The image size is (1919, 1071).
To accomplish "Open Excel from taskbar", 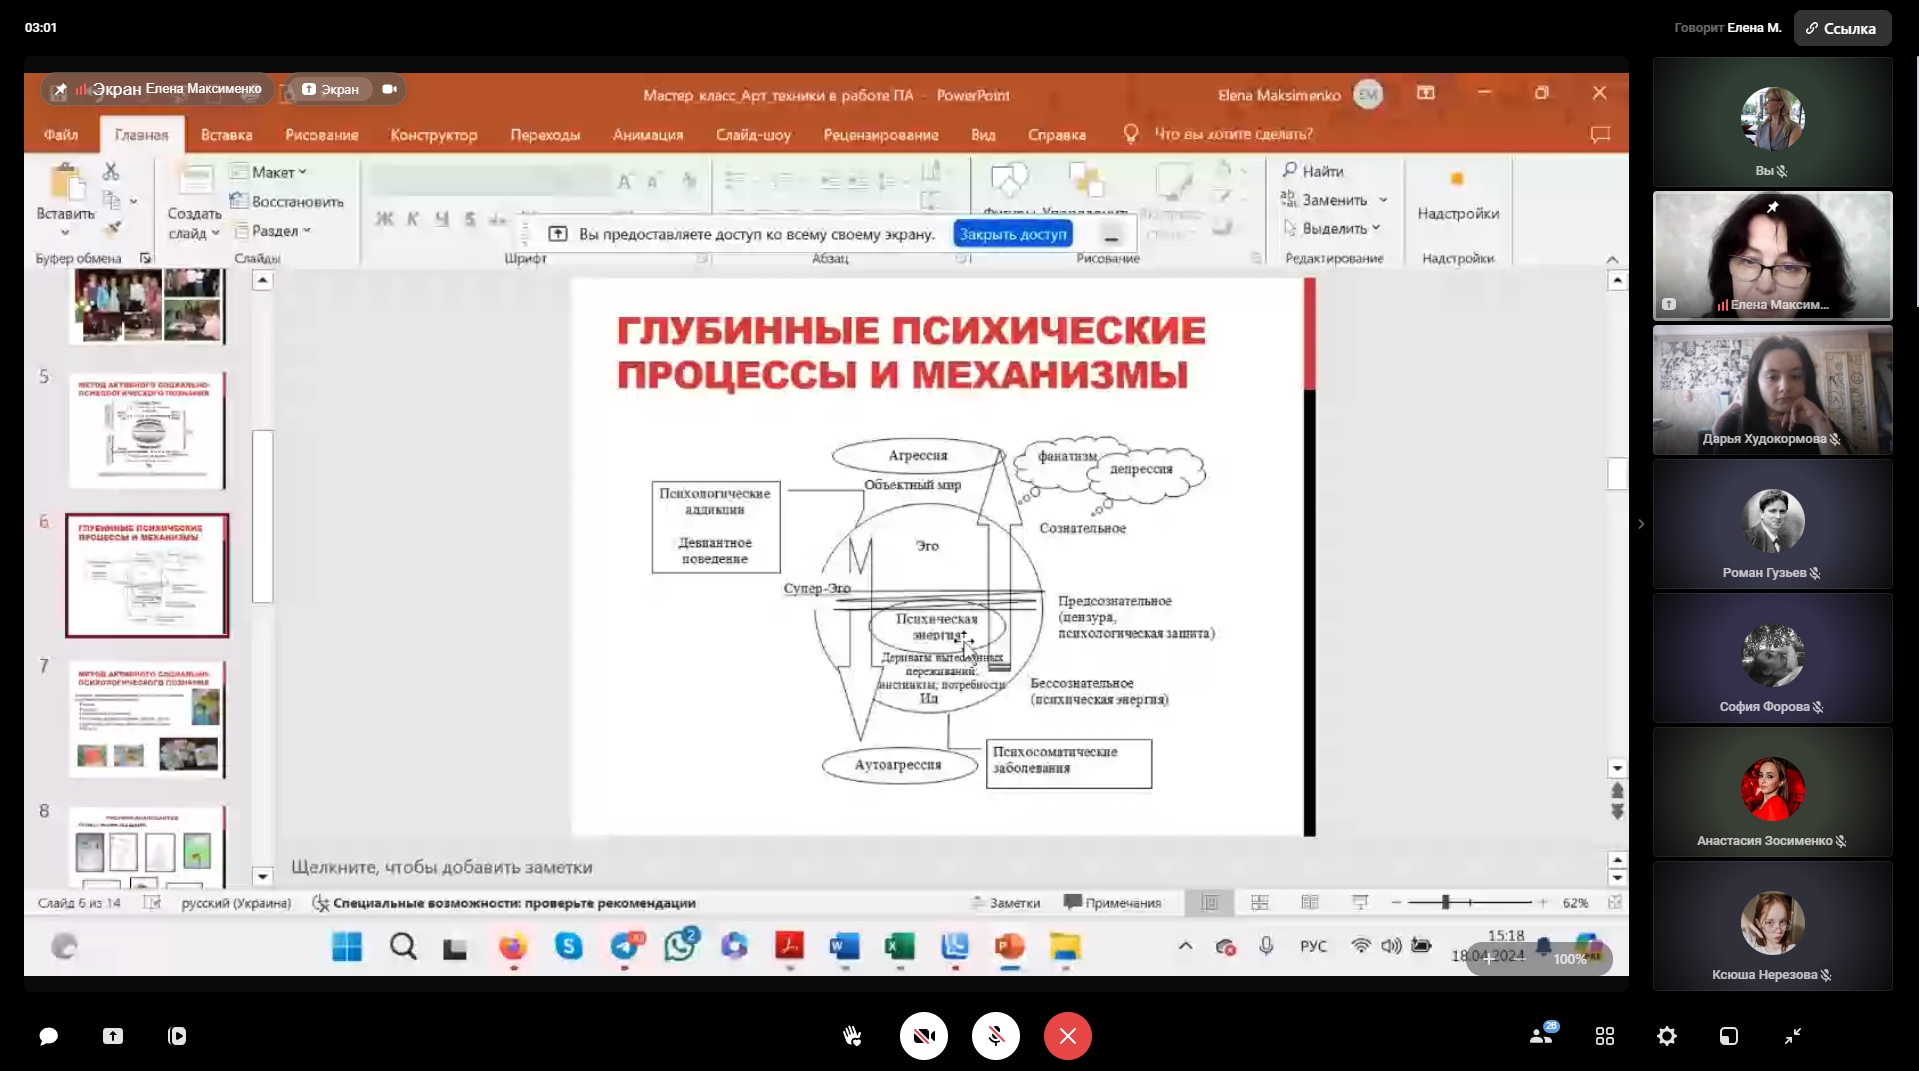I will click(x=899, y=947).
